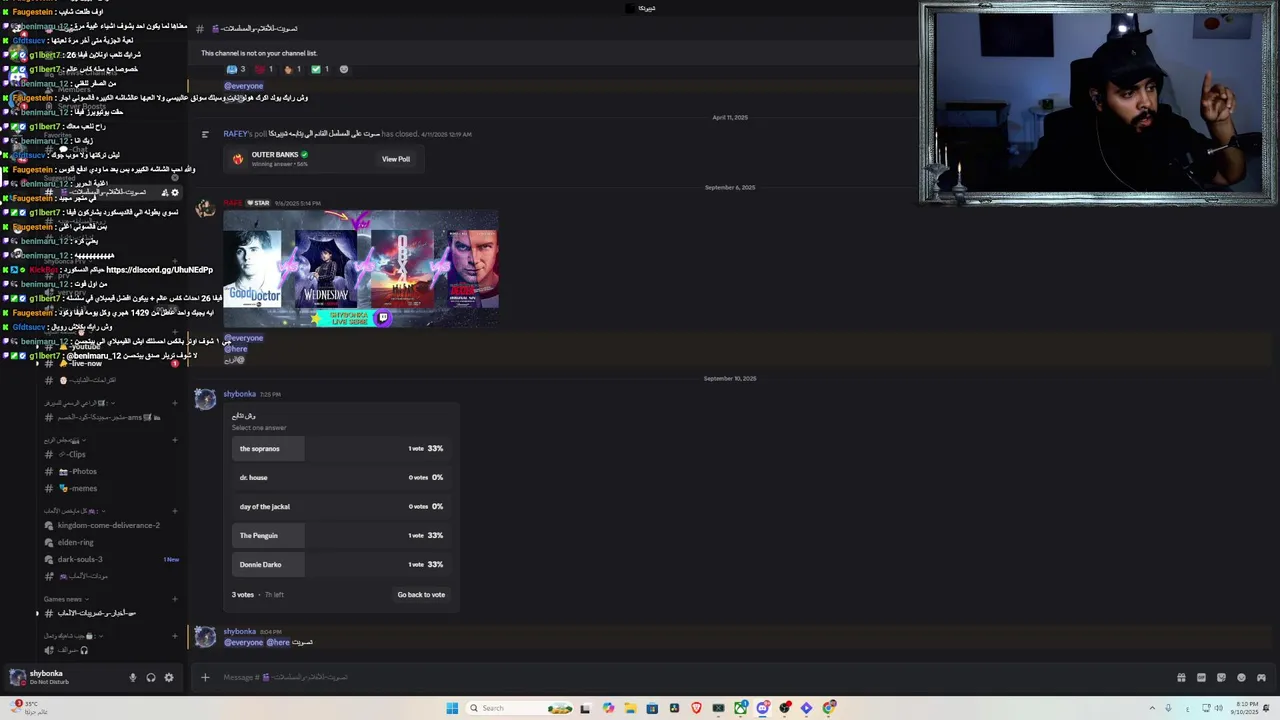
Task: Add channel to 'Games news' category
Action: coord(175,599)
